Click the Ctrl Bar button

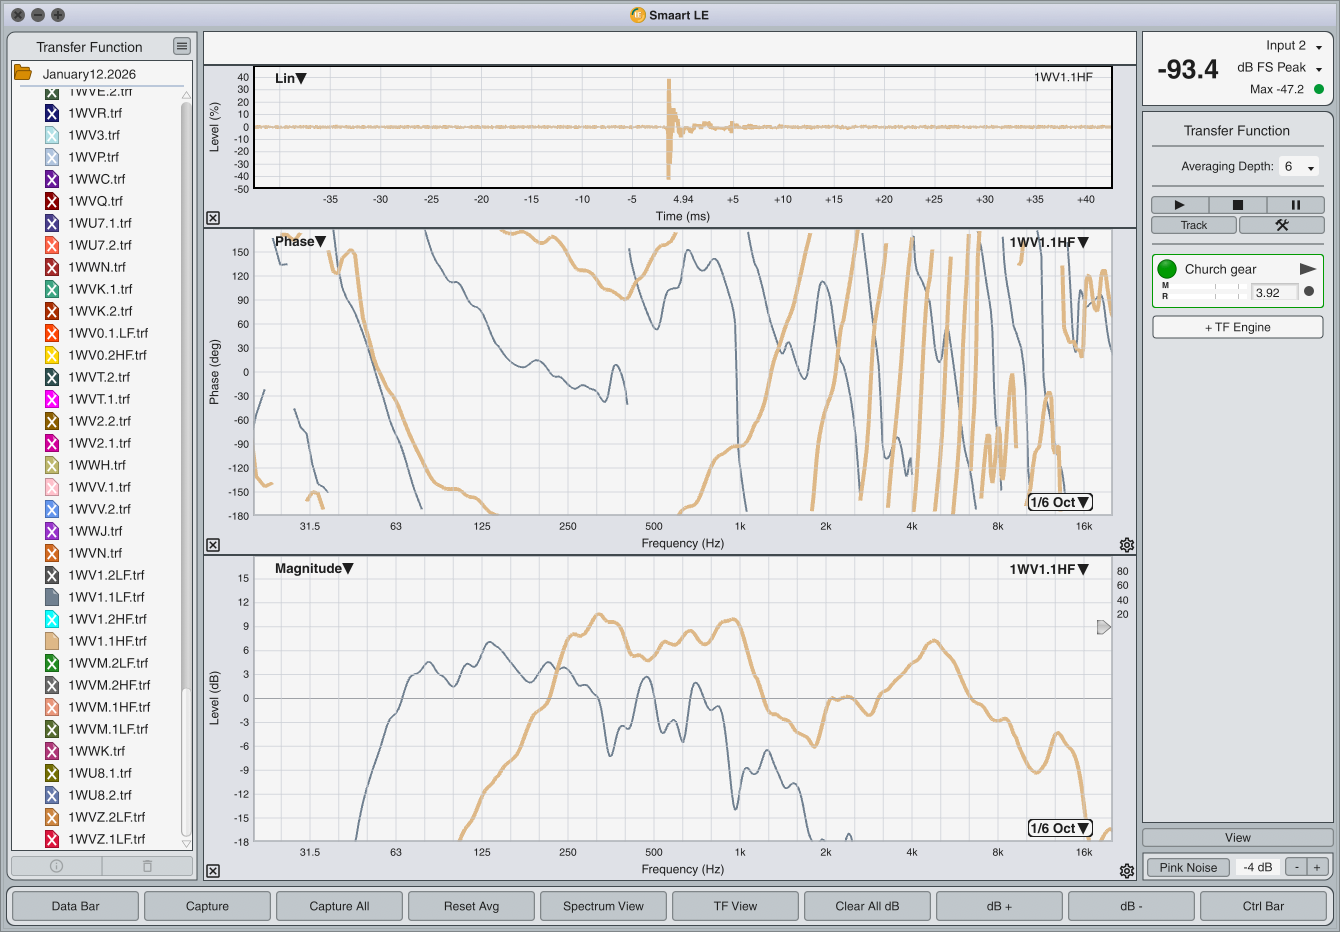pos(1263,906)
